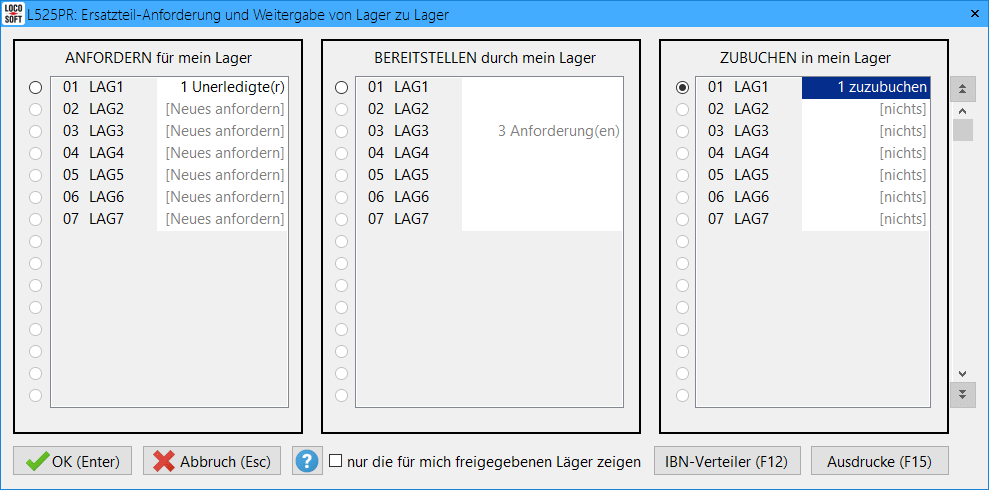989x490 pixels.
Task: Close the L525PR dialog window
Action: coord(974,13)
